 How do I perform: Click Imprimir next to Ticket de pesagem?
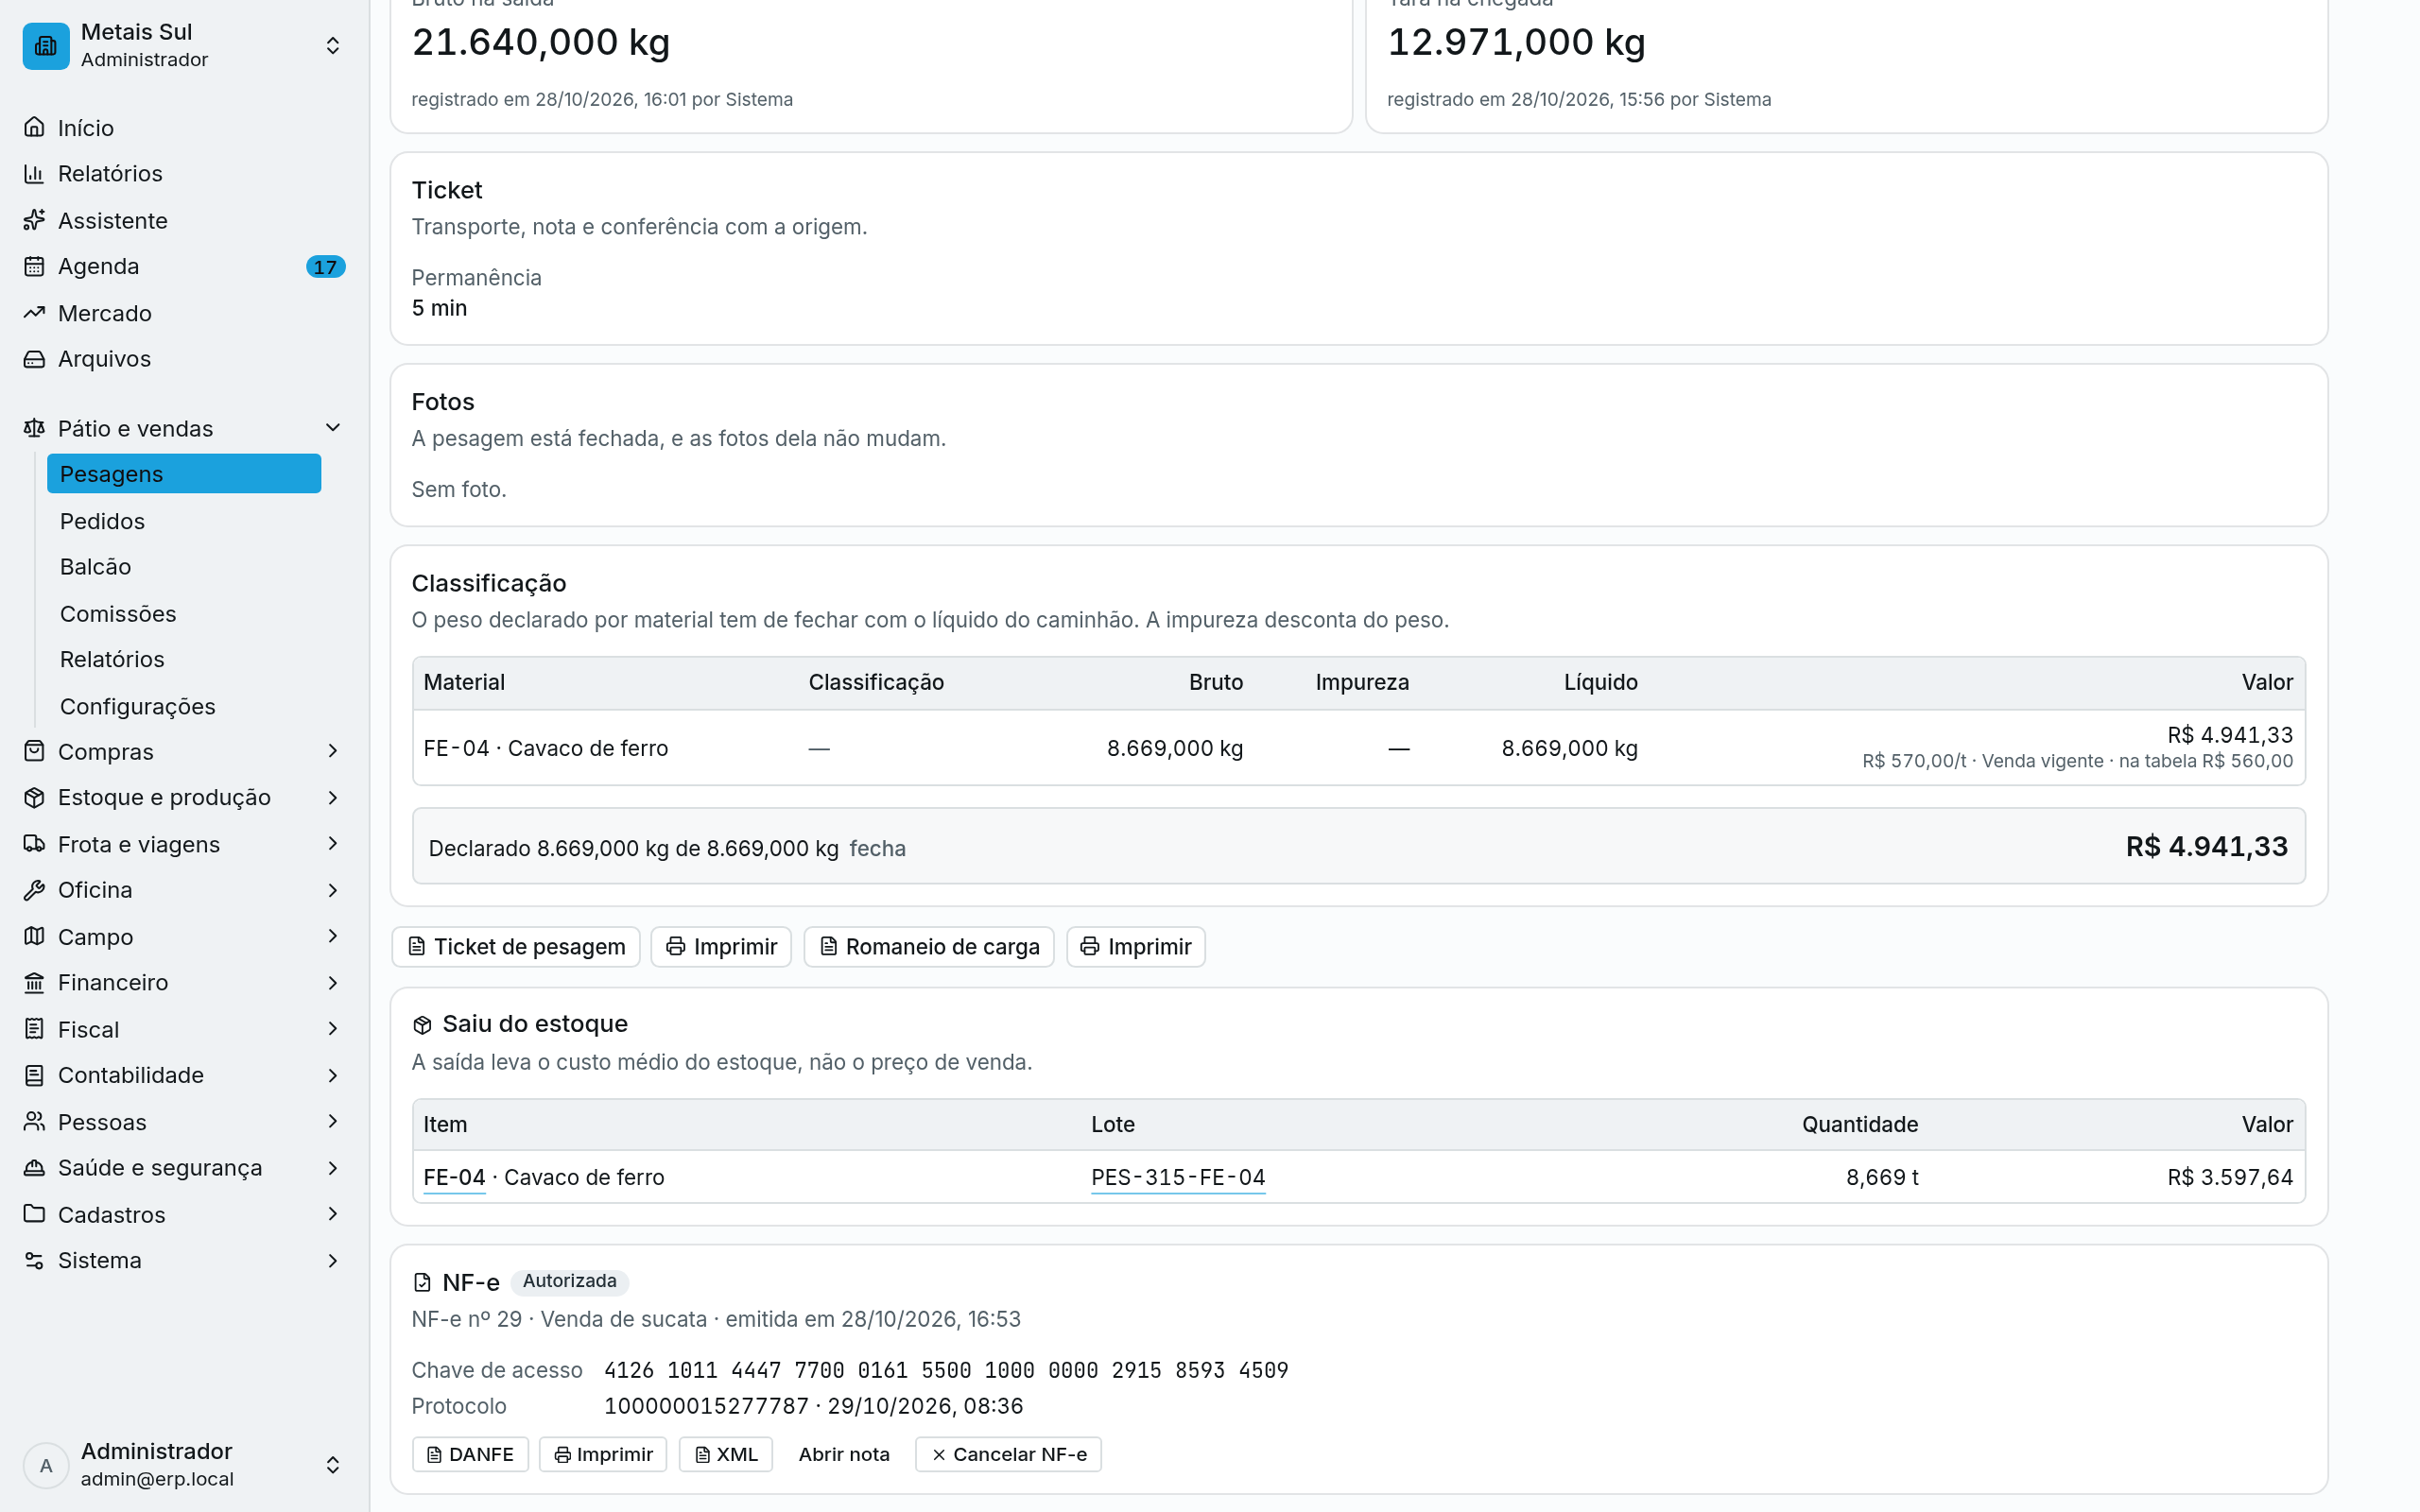pyautogui.click(x=721, y=947)
